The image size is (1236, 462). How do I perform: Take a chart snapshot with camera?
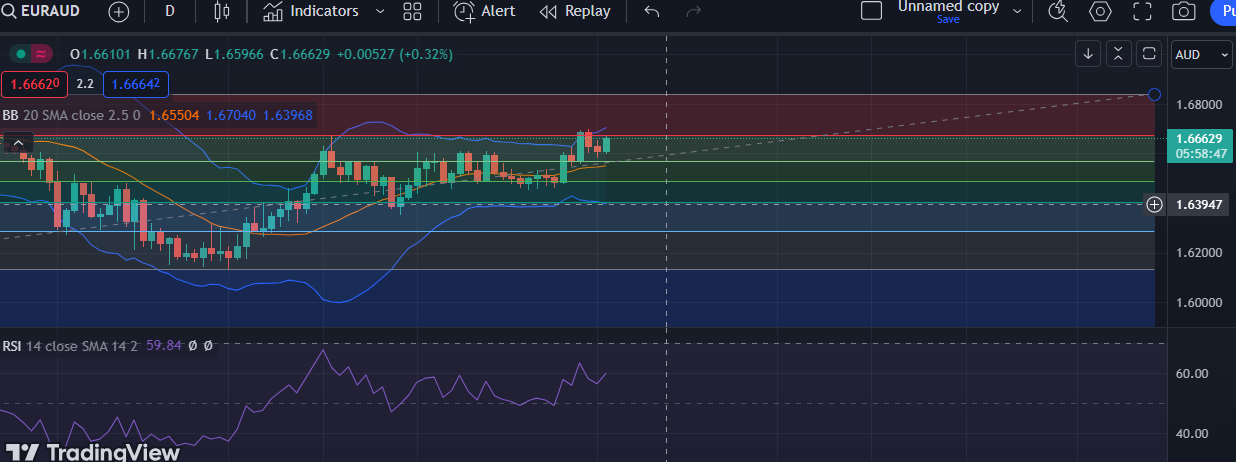(x=1184, y=11)
